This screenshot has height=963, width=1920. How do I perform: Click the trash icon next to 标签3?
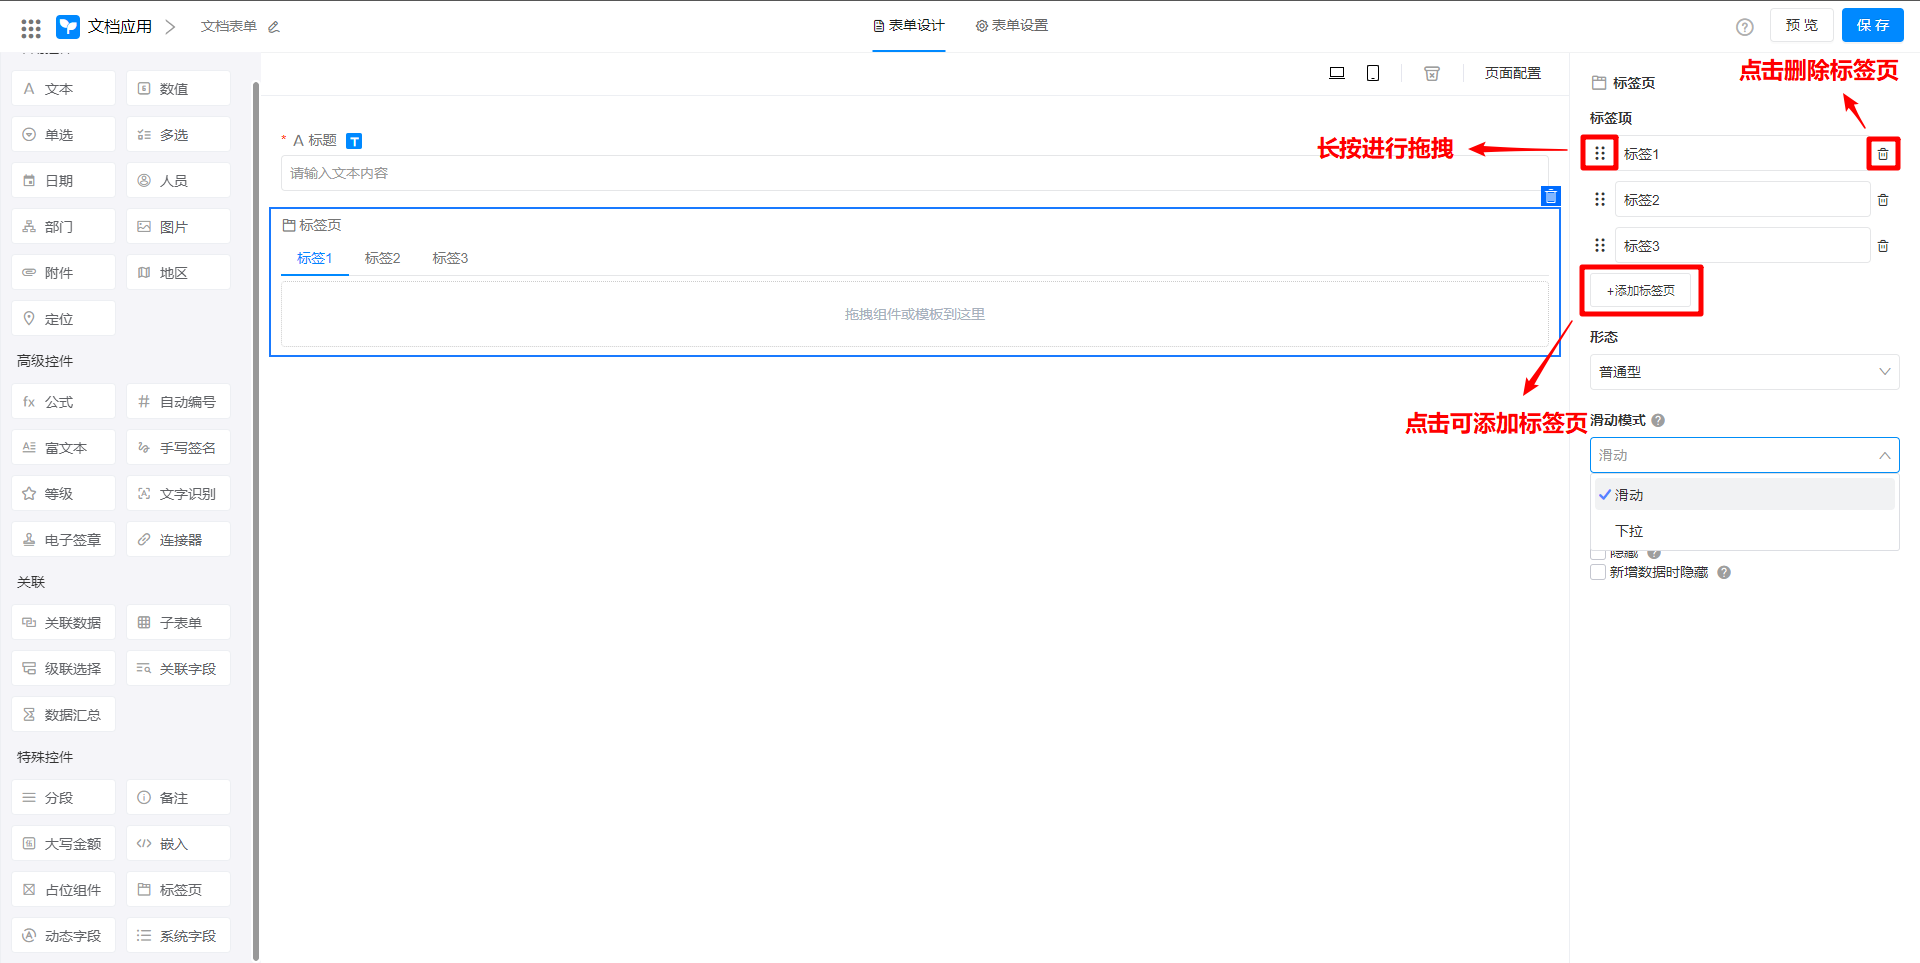pyautogui.click(x=1883, y=246)
